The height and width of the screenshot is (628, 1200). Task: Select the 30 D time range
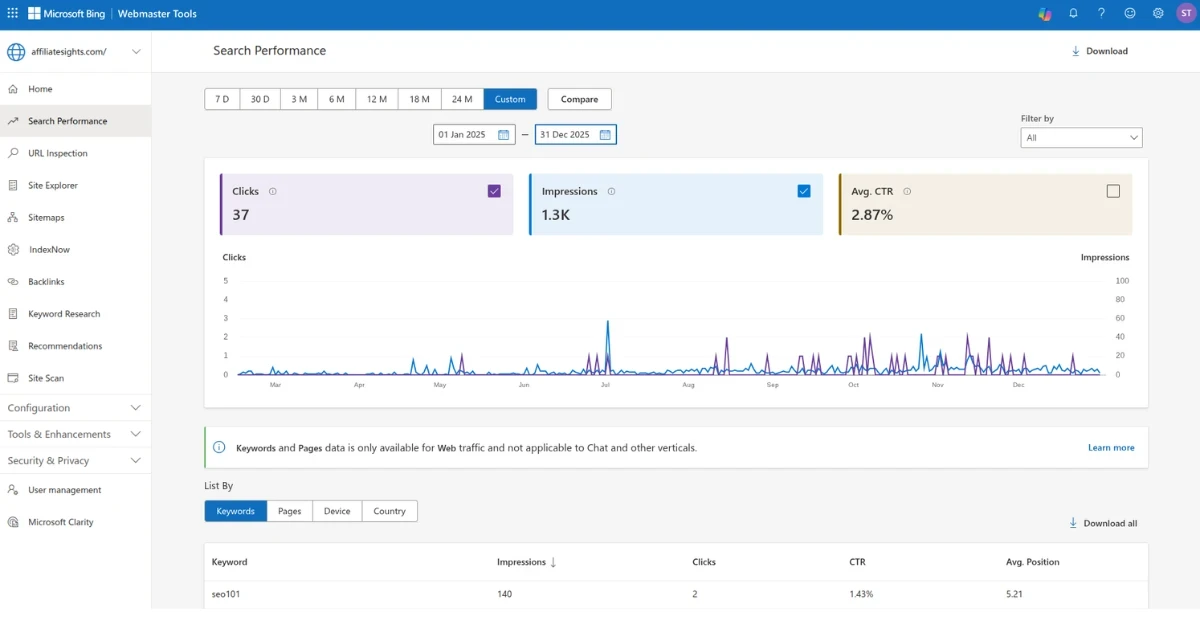[260, 99]
